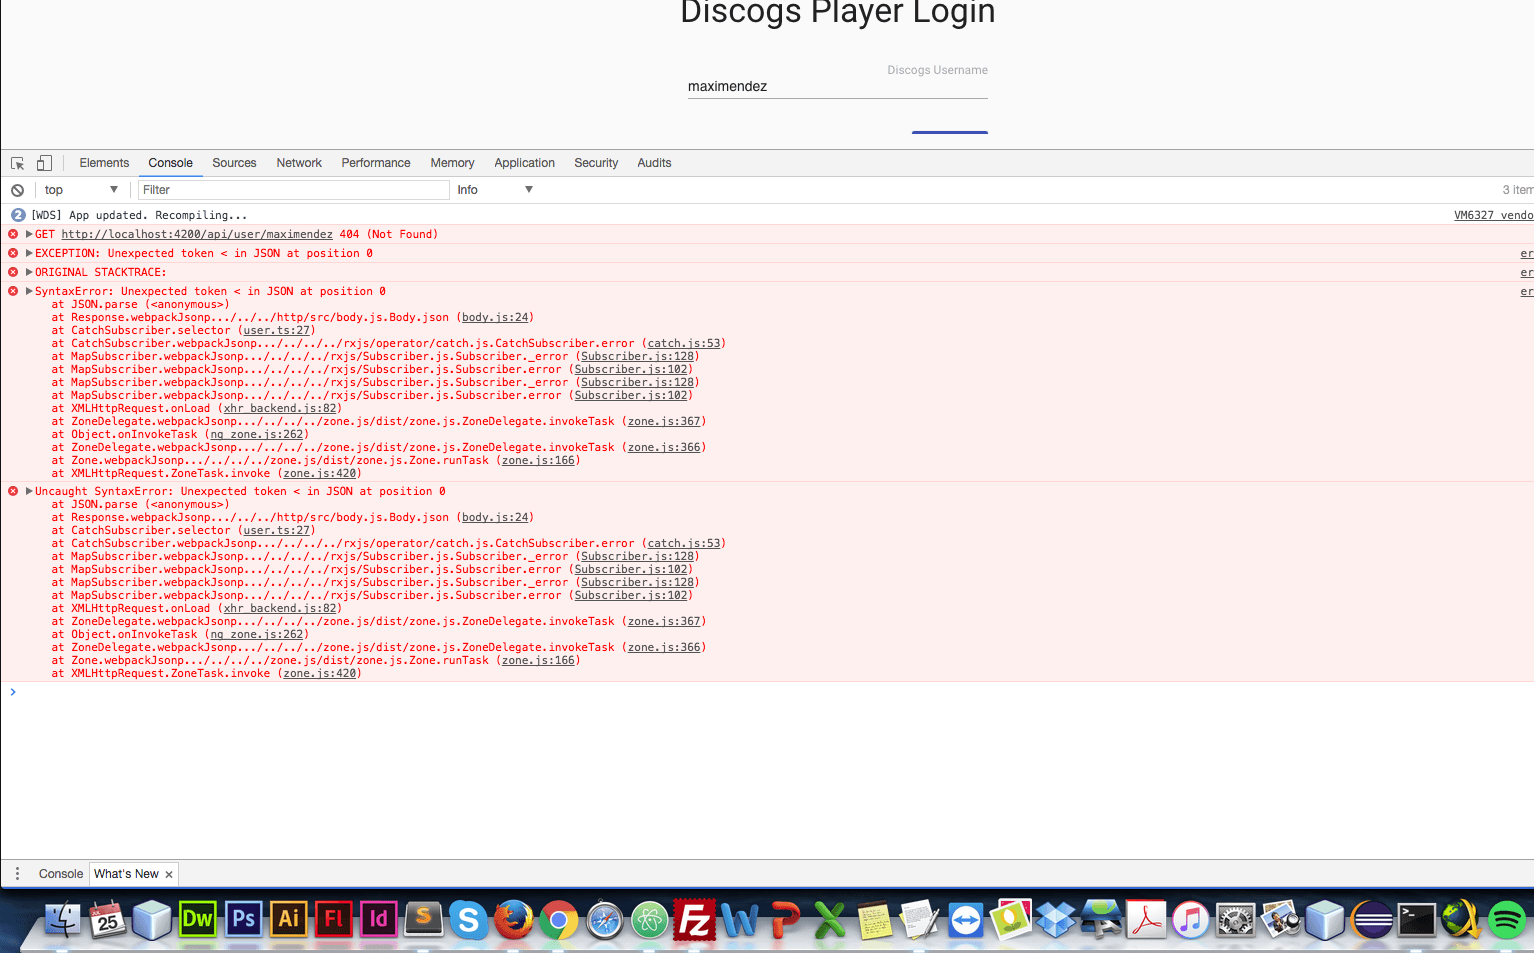The image size is (1534, 953).
Task: Switch to the Performance tab
Action: [376, 163]
